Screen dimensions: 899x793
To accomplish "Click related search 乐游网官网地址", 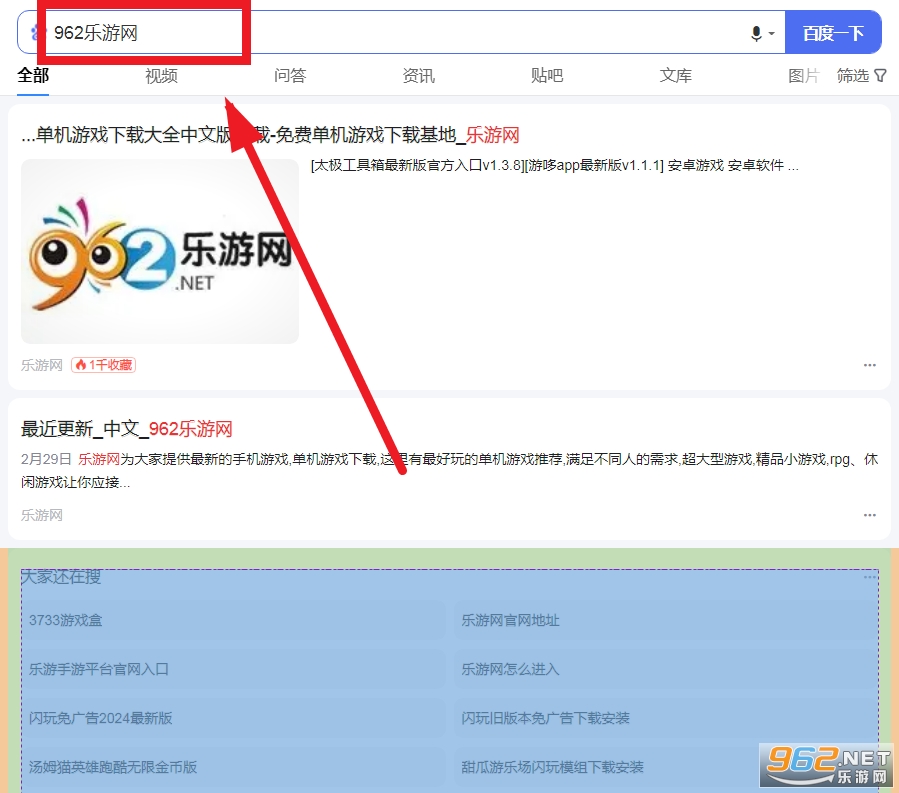I will [x=510, y=620].
